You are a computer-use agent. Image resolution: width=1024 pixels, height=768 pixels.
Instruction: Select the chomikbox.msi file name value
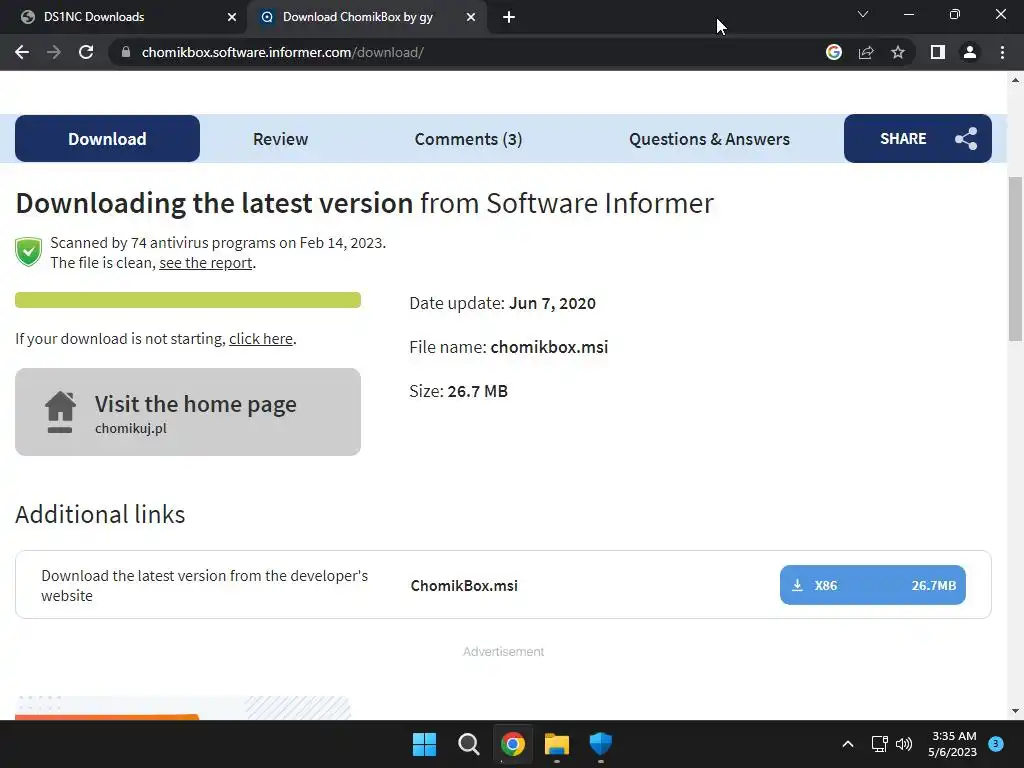(549, 347)
